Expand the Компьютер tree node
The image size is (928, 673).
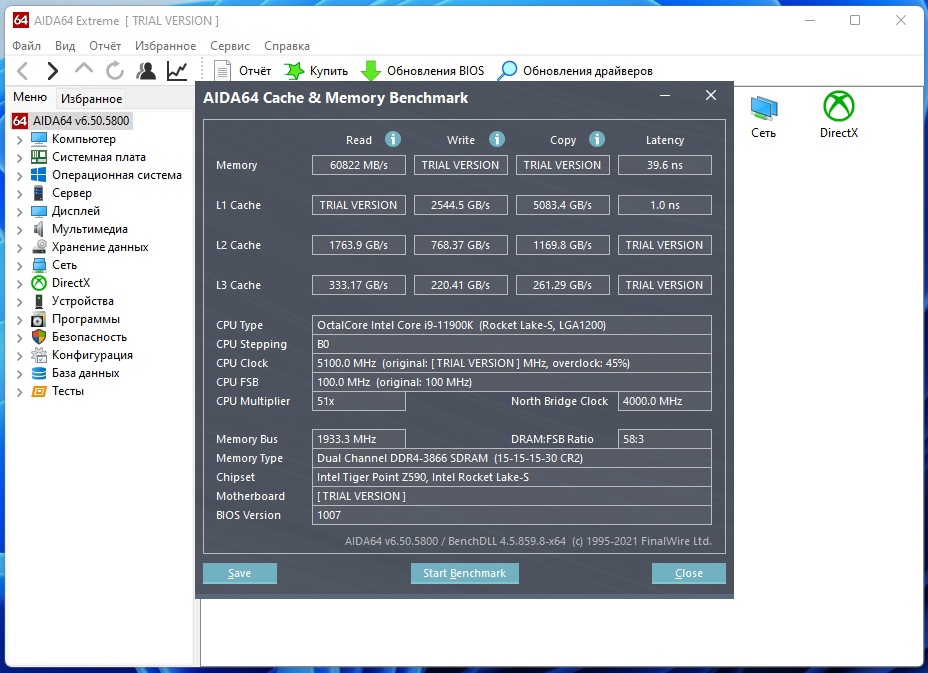[20, 140]
